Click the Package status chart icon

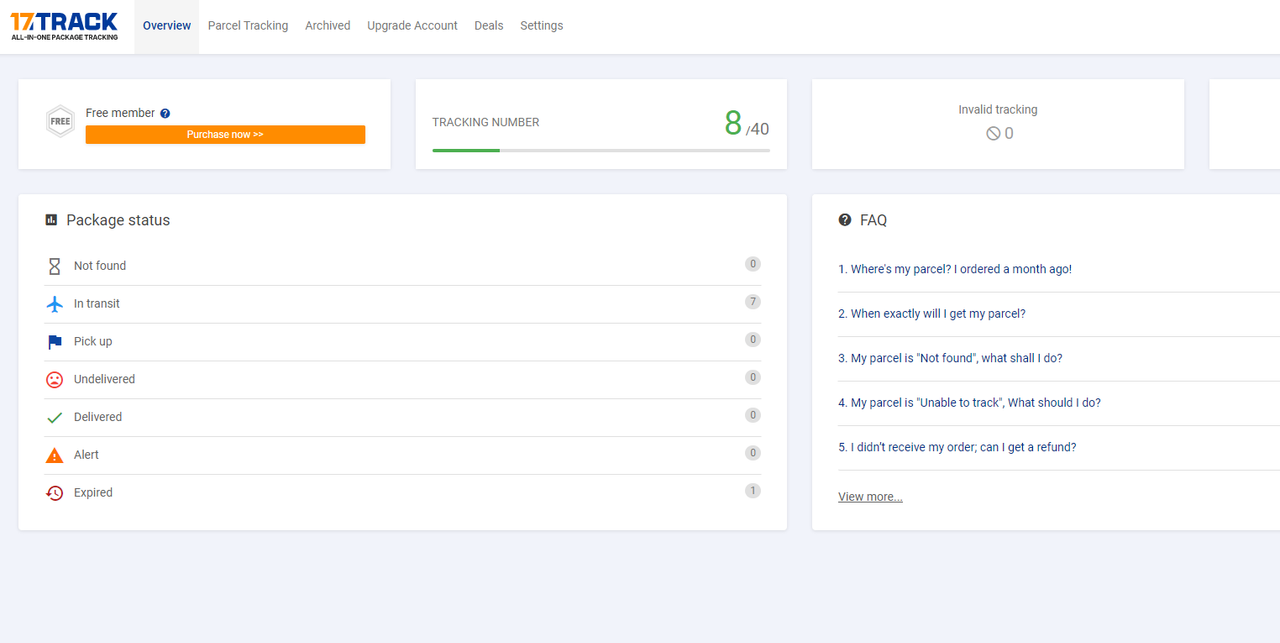click(51, 220)
